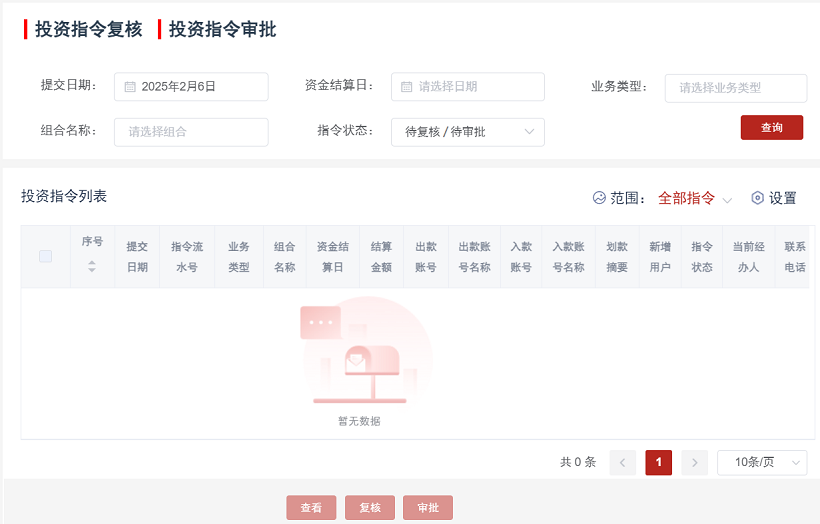Click the 查看 button
820x524 pixels.
tap(311, 508)
